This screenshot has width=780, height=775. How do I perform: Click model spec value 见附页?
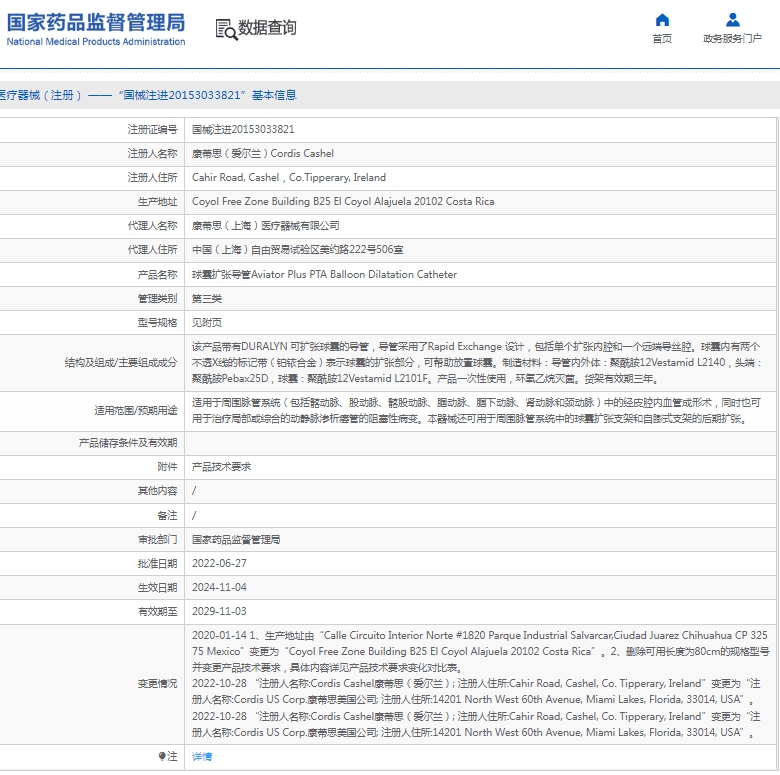[x=207, y=322]
